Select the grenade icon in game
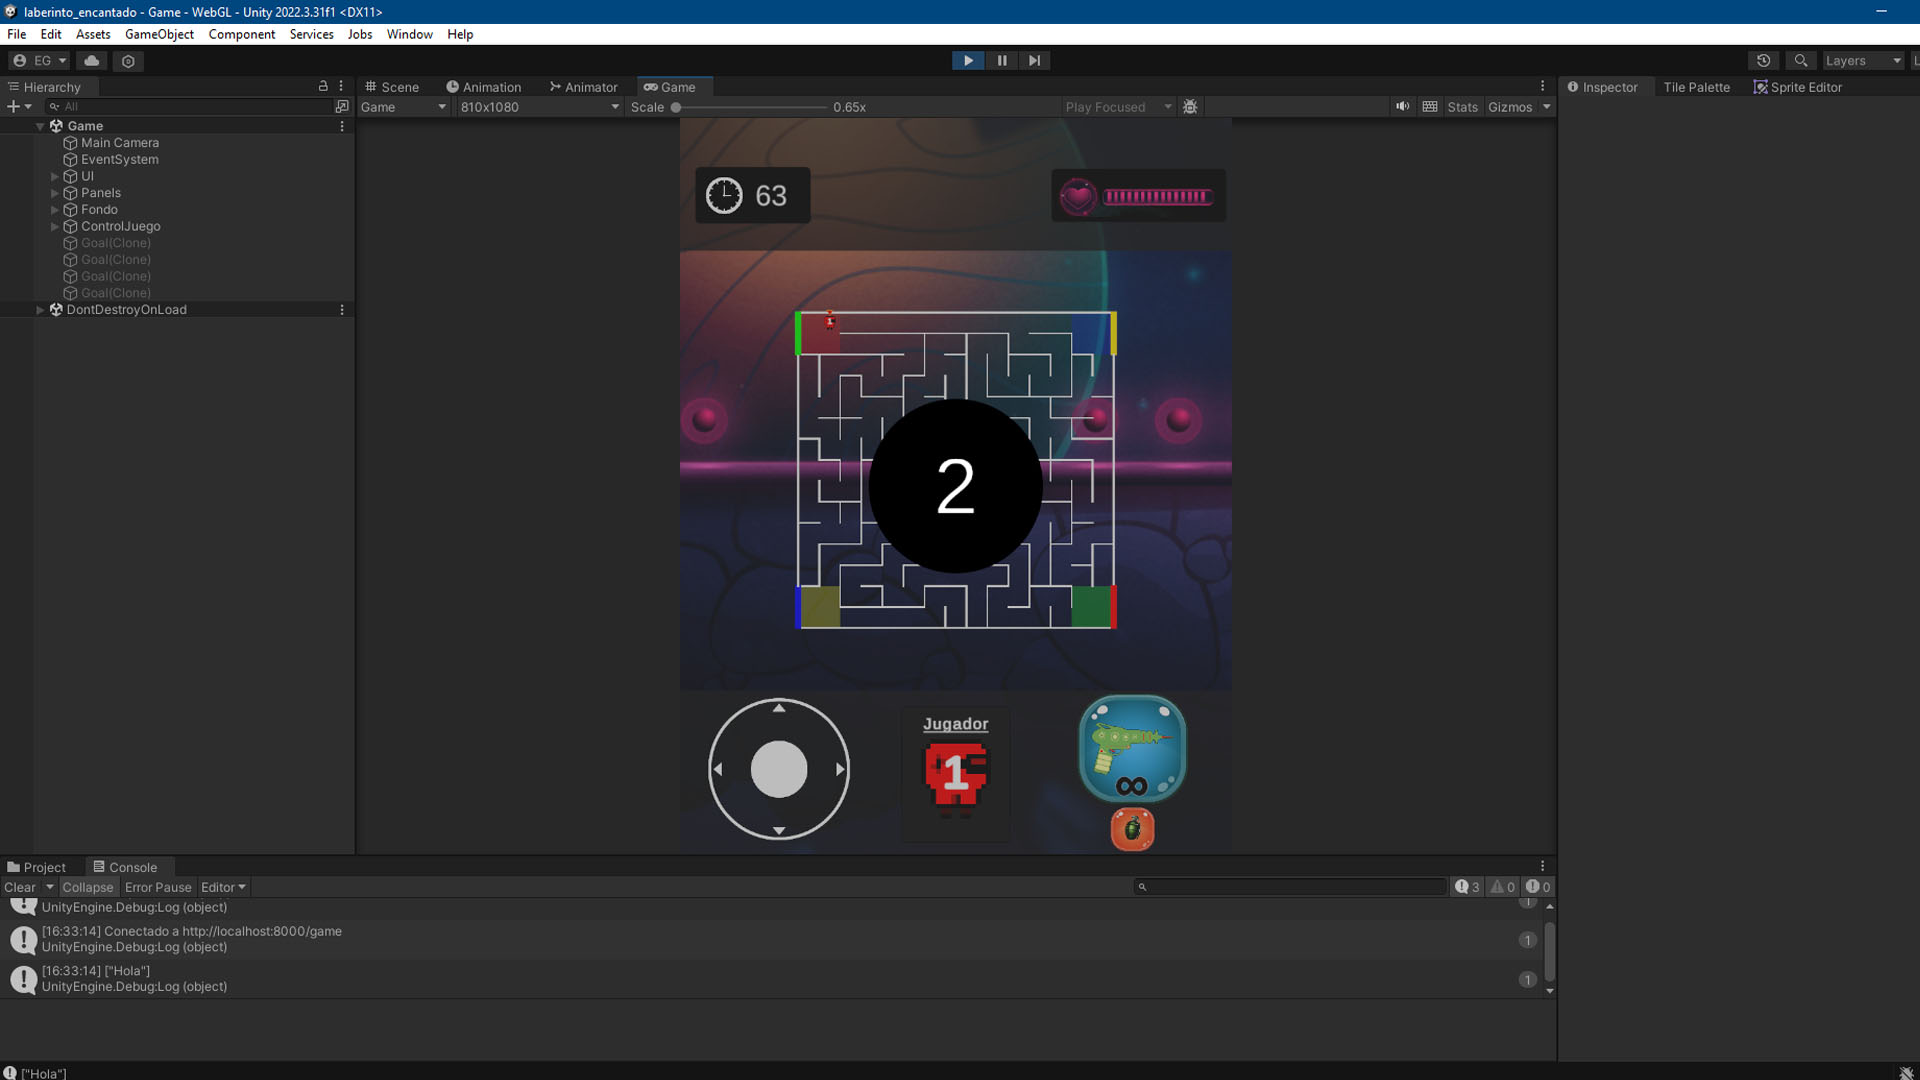 click(1132, 829)
